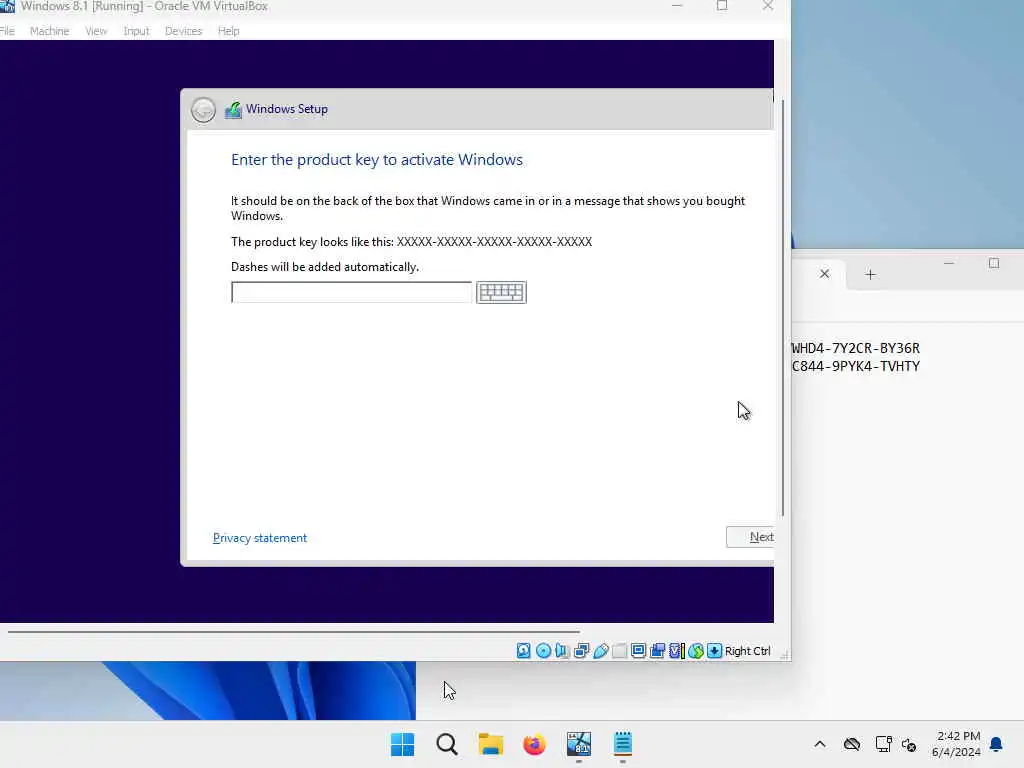Click the Next button in Windows Setup
This screenshot has width=1024, height=768.
point(750,537)
